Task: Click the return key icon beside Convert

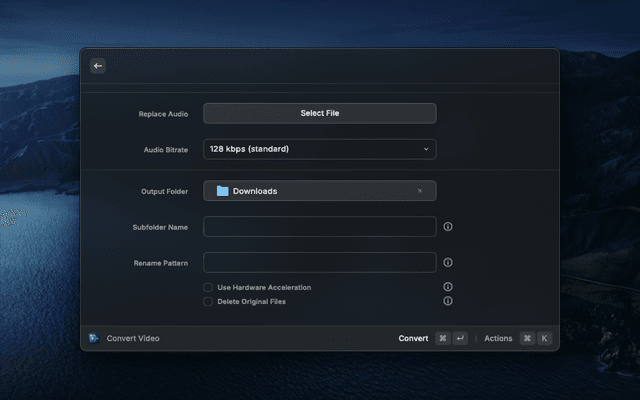Action: [460, 338]
